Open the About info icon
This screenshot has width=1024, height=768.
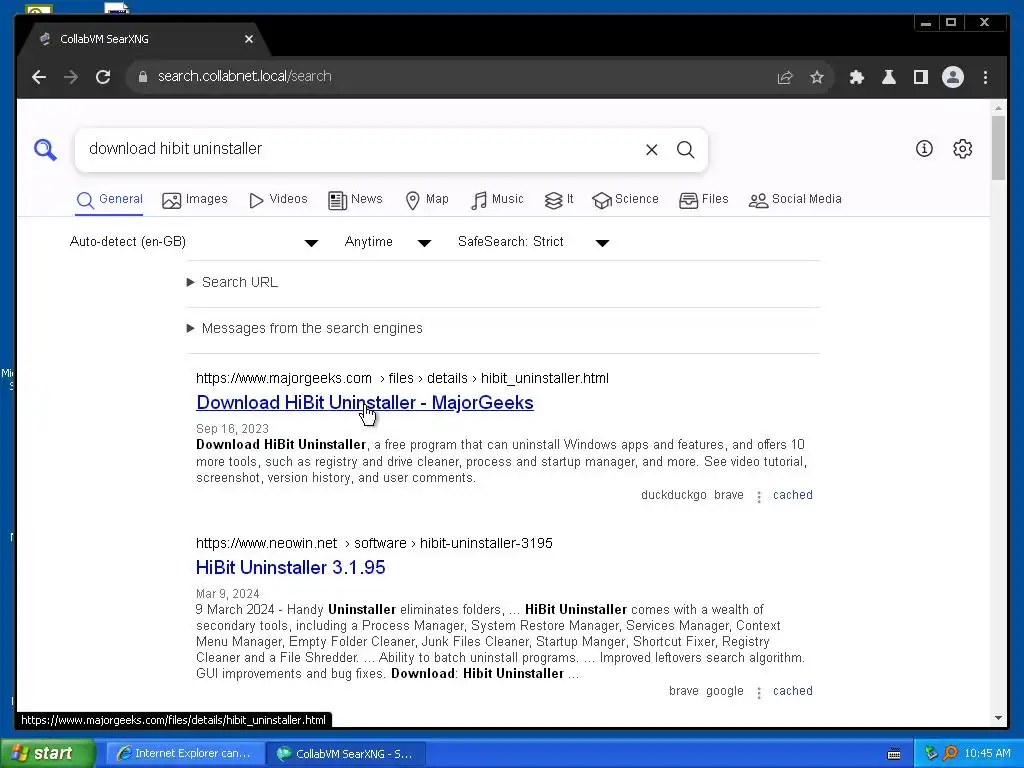(924, 149)
